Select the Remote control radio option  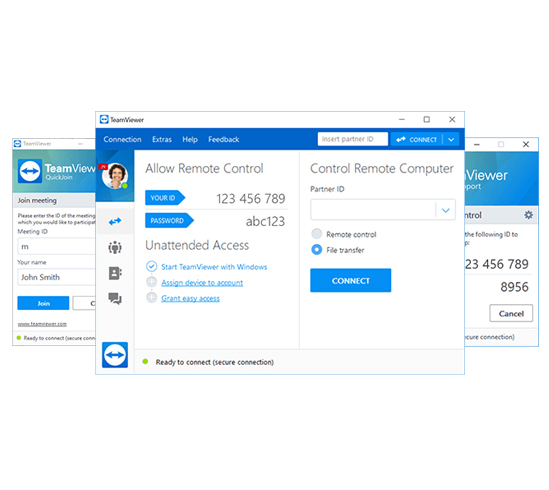coord(317,234)
